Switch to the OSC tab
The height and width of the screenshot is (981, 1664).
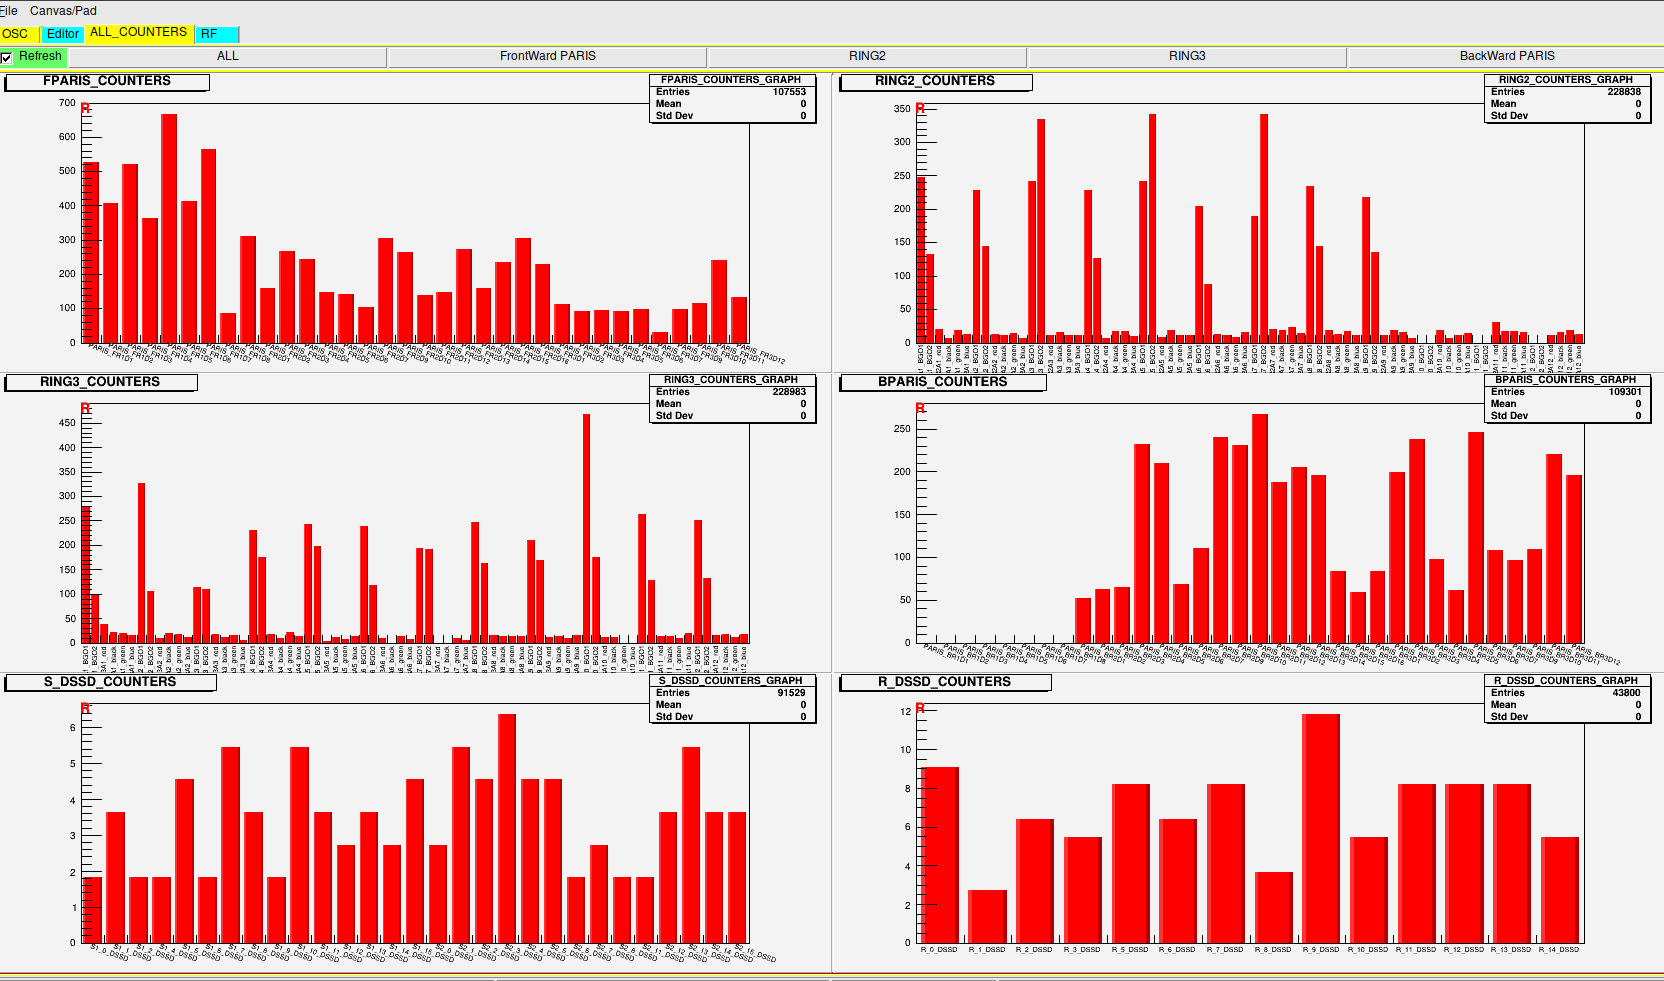point(16,34)
